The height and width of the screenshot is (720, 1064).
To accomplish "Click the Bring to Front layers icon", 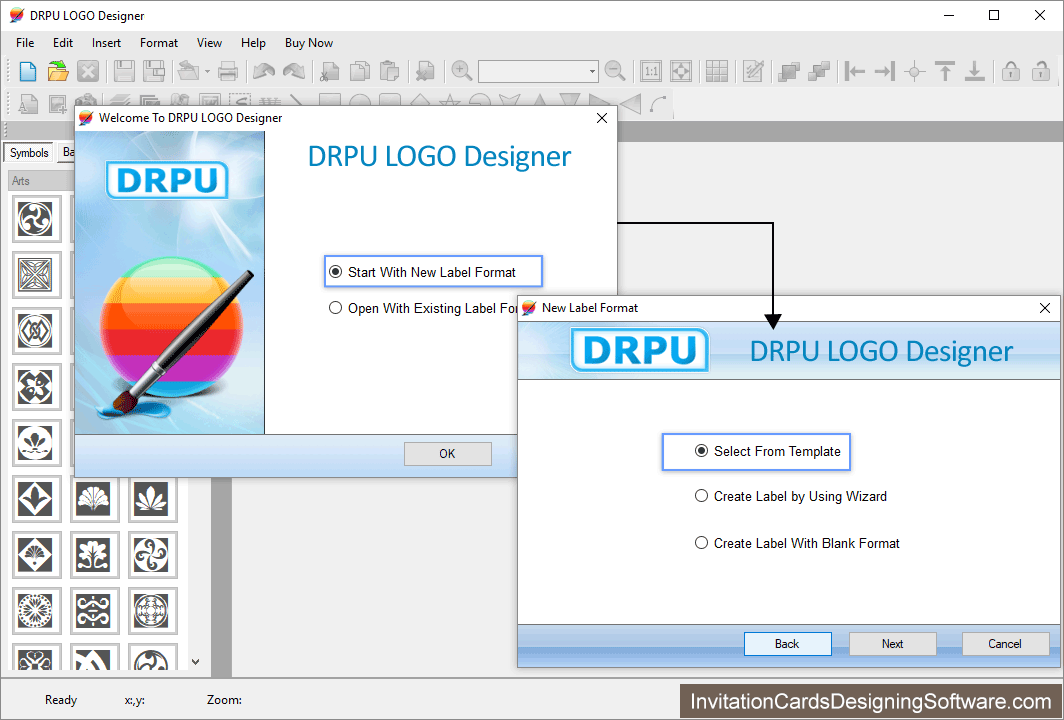I will tap(788, 71).
